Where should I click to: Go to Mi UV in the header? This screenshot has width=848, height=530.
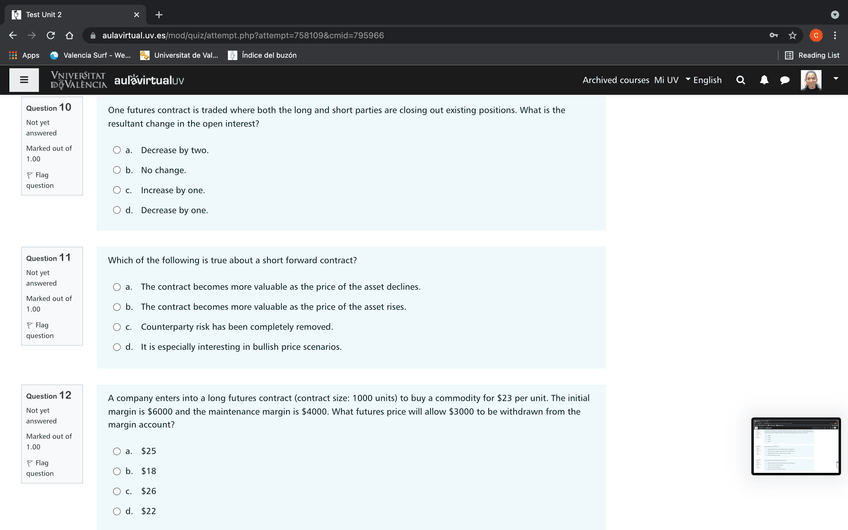point(665,80)
